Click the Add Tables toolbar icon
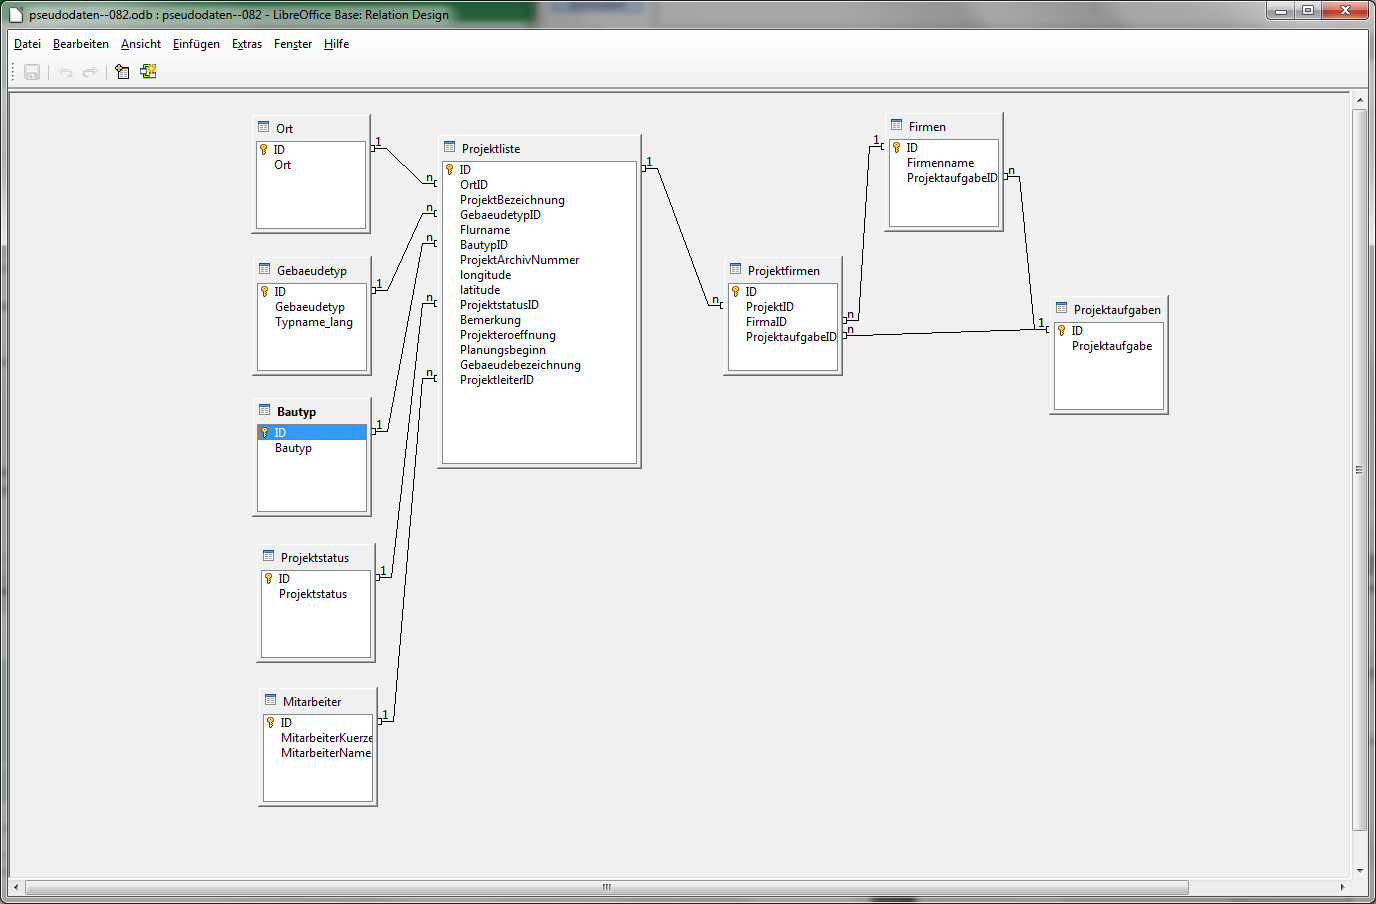 coord(122,72)
